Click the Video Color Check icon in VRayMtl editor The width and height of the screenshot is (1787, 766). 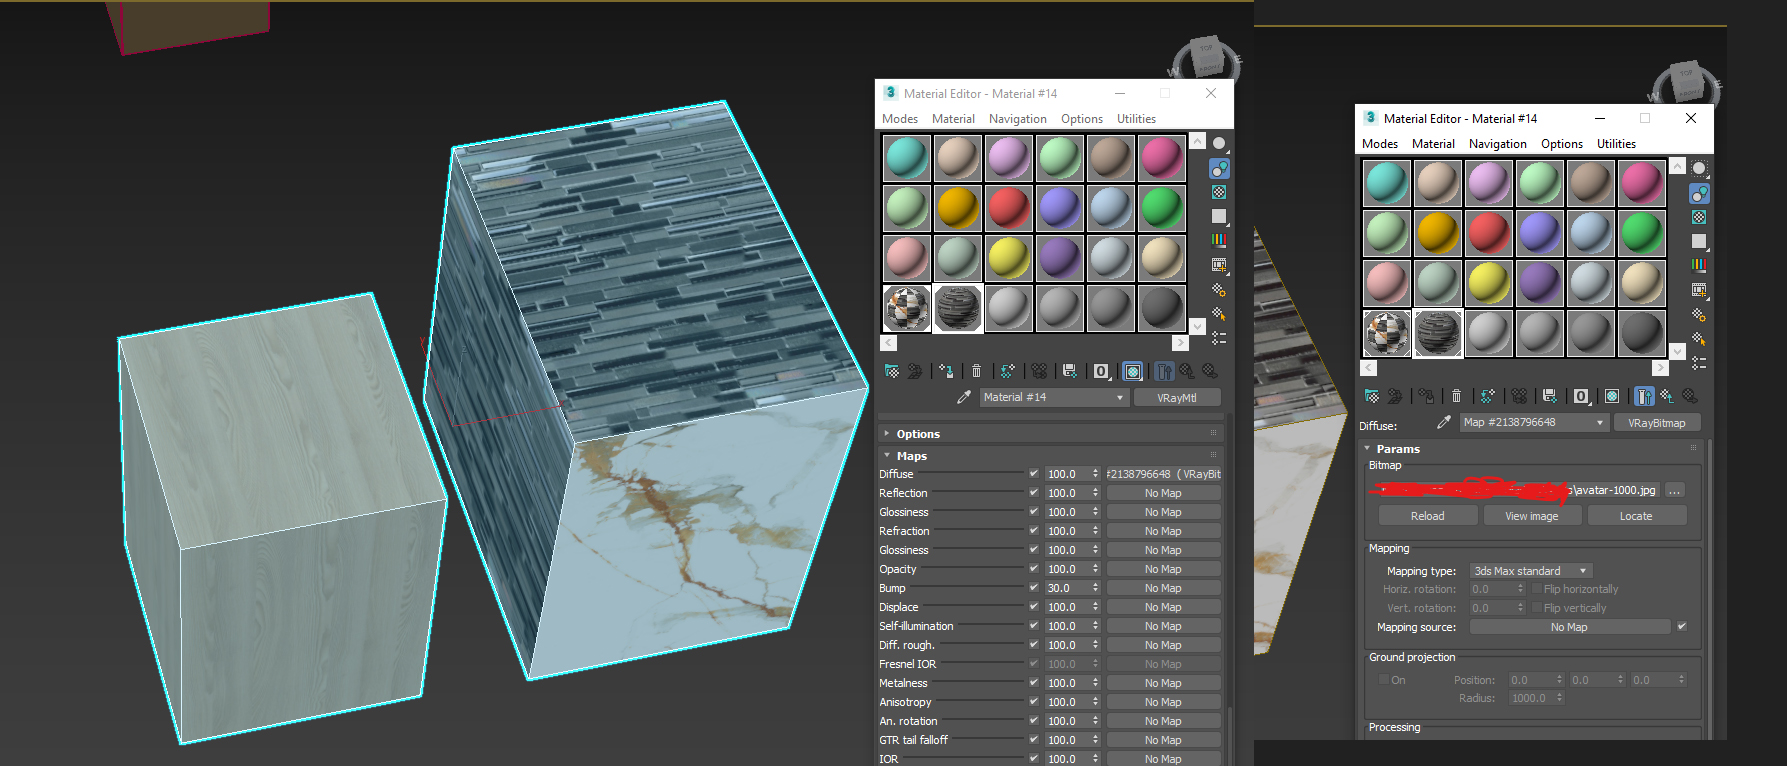pyautogui.click(x=1218, y=240)
